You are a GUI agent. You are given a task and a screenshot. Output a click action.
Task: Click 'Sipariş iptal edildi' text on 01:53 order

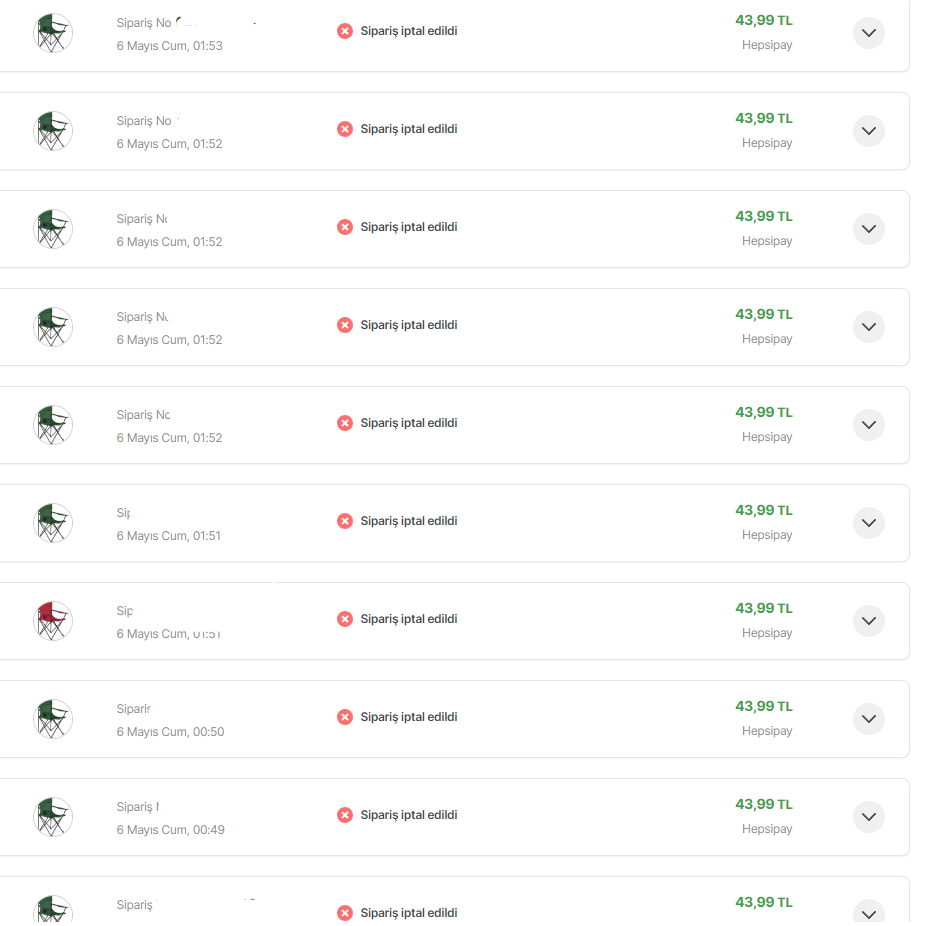pyautogui.click(x=408, y=31)
